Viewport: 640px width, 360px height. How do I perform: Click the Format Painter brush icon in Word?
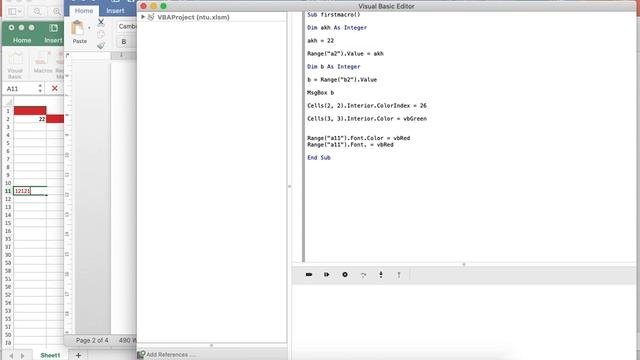tap(101, 45)
